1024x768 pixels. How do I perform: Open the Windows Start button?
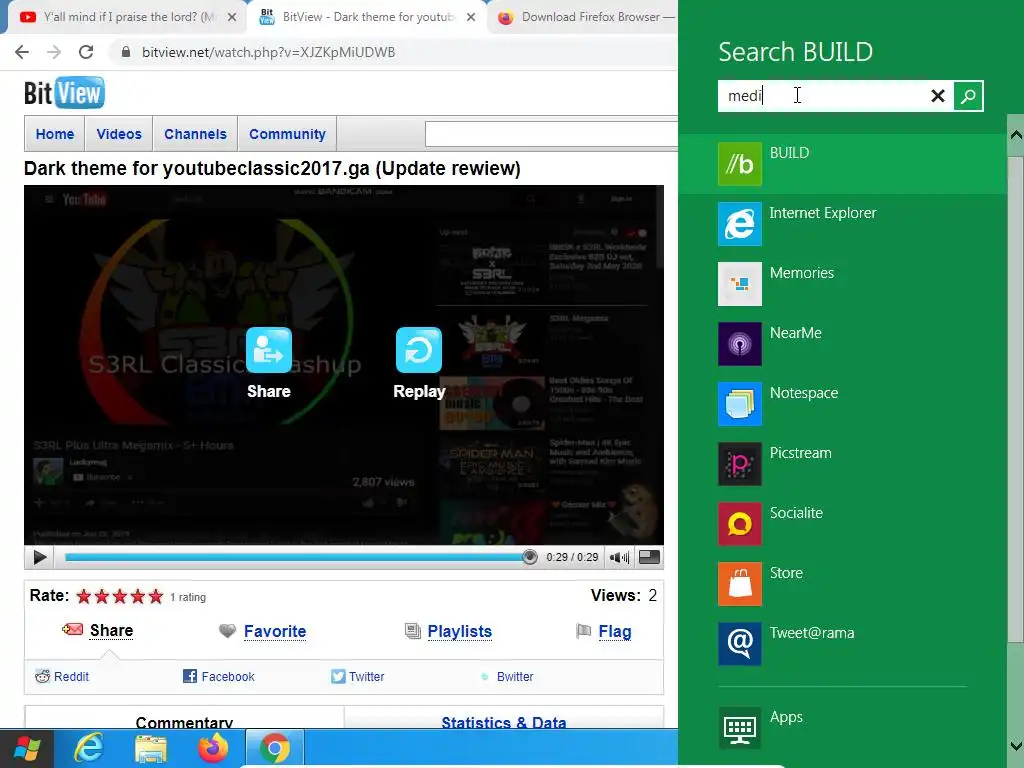pyautogui.click(x=27, y=748)
